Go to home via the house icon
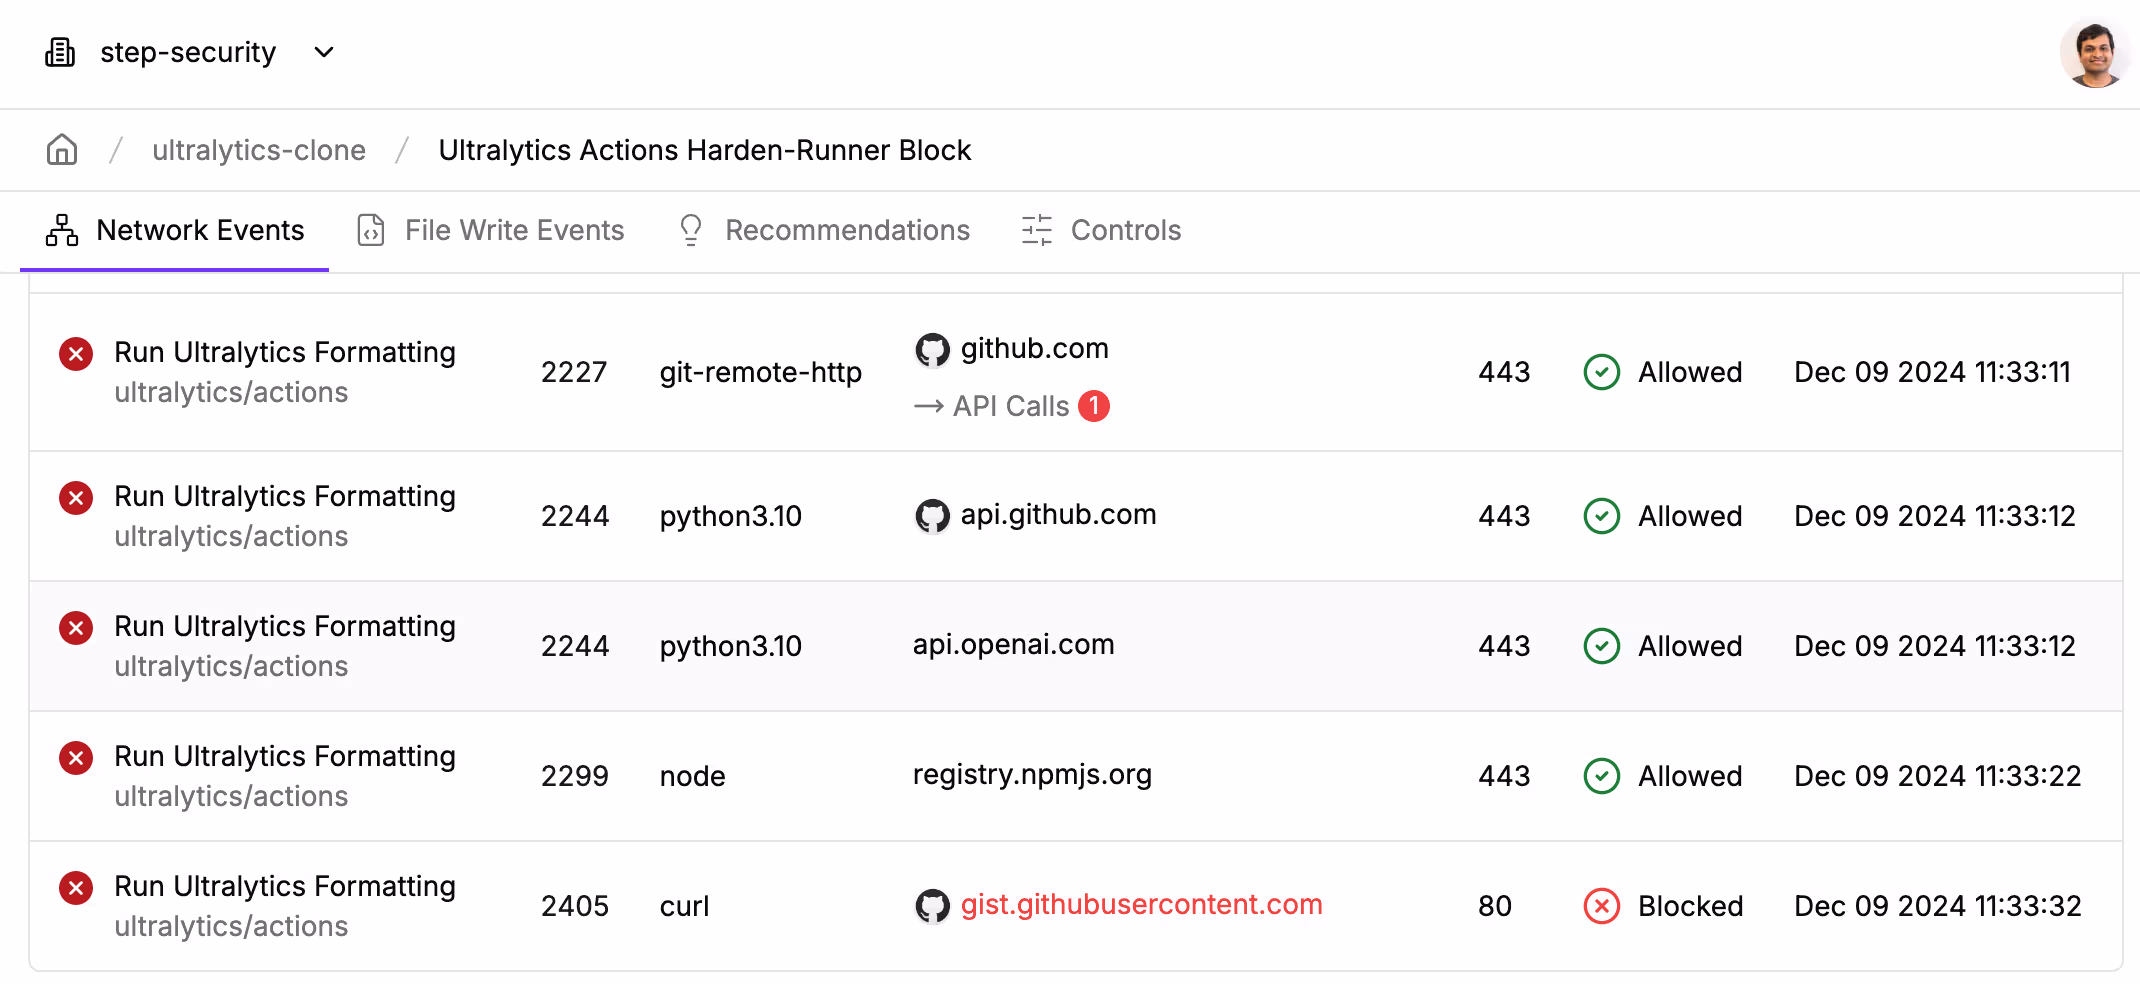Viewport: 2140px width, 984px height. 62,150
